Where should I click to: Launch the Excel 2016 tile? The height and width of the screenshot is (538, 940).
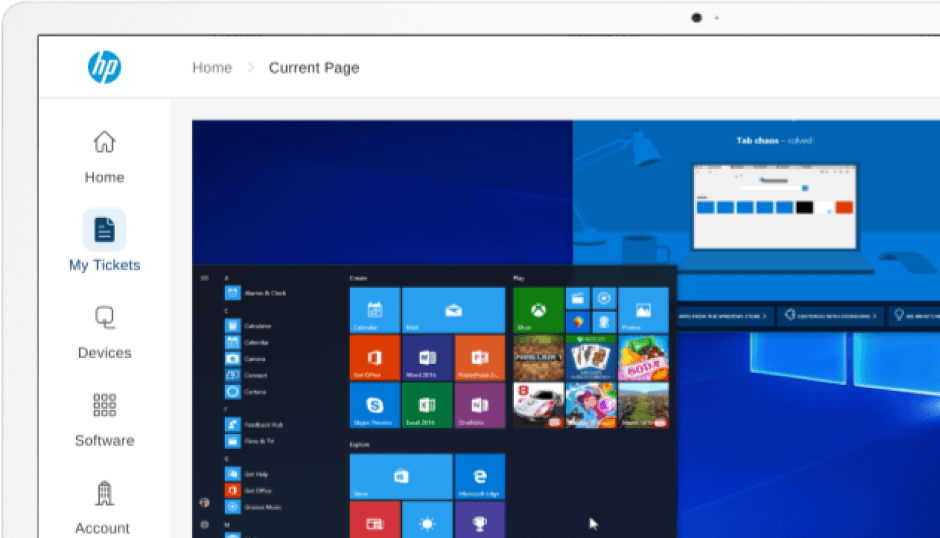(x=427, y=405)
